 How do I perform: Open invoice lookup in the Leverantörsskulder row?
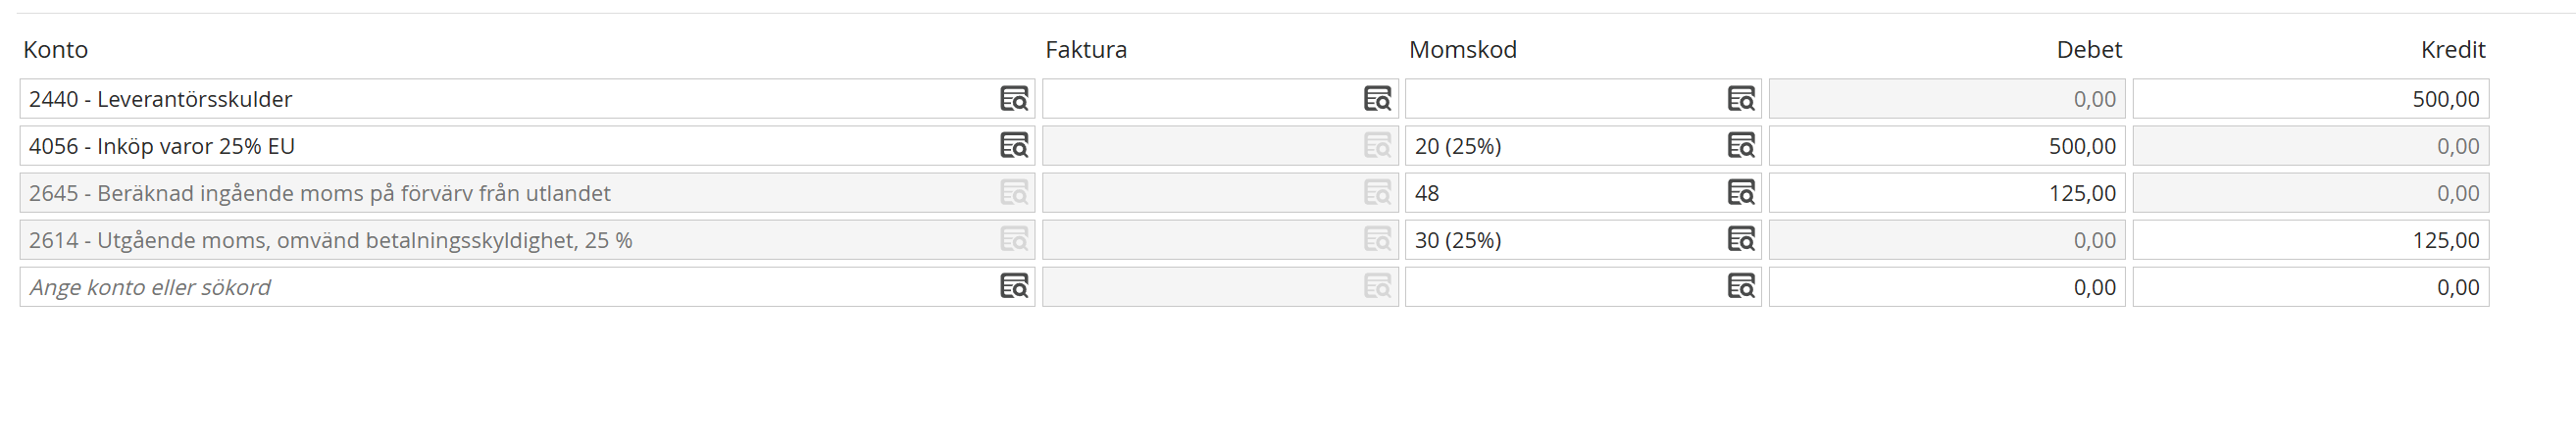[x=1377, y=99]
